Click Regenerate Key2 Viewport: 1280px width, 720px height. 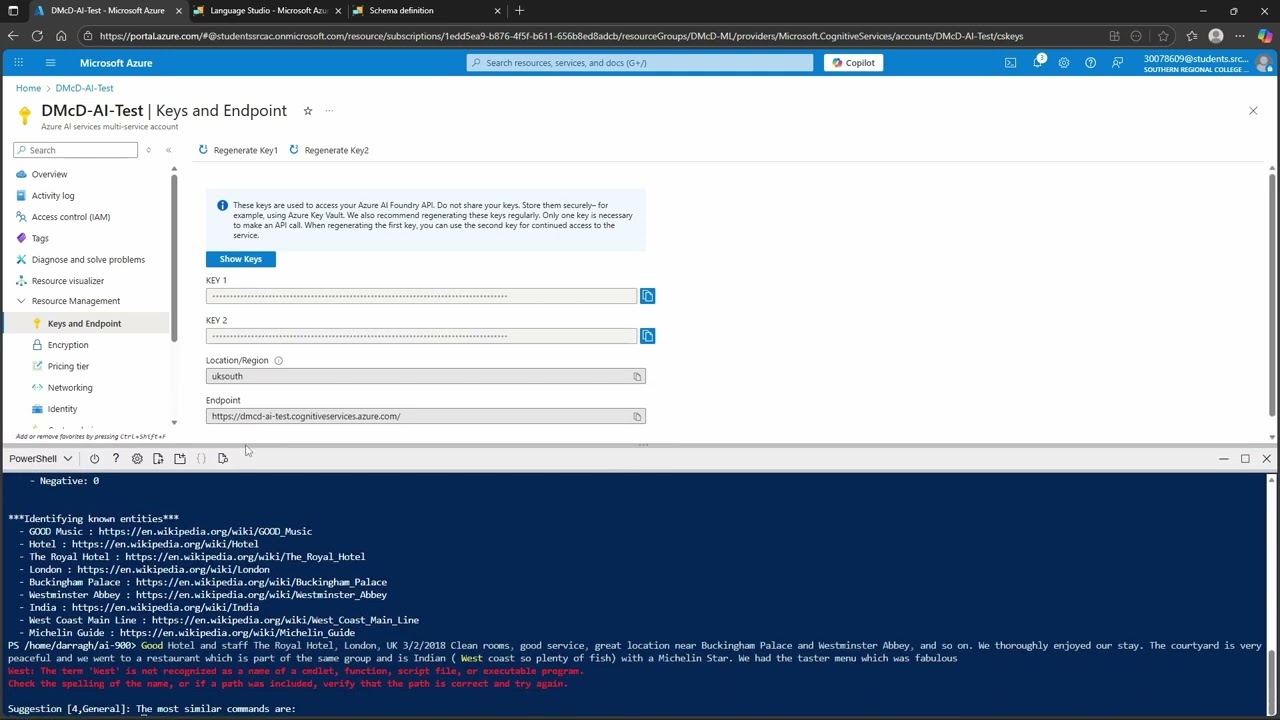pyautogui.click(x=329, y=150)
